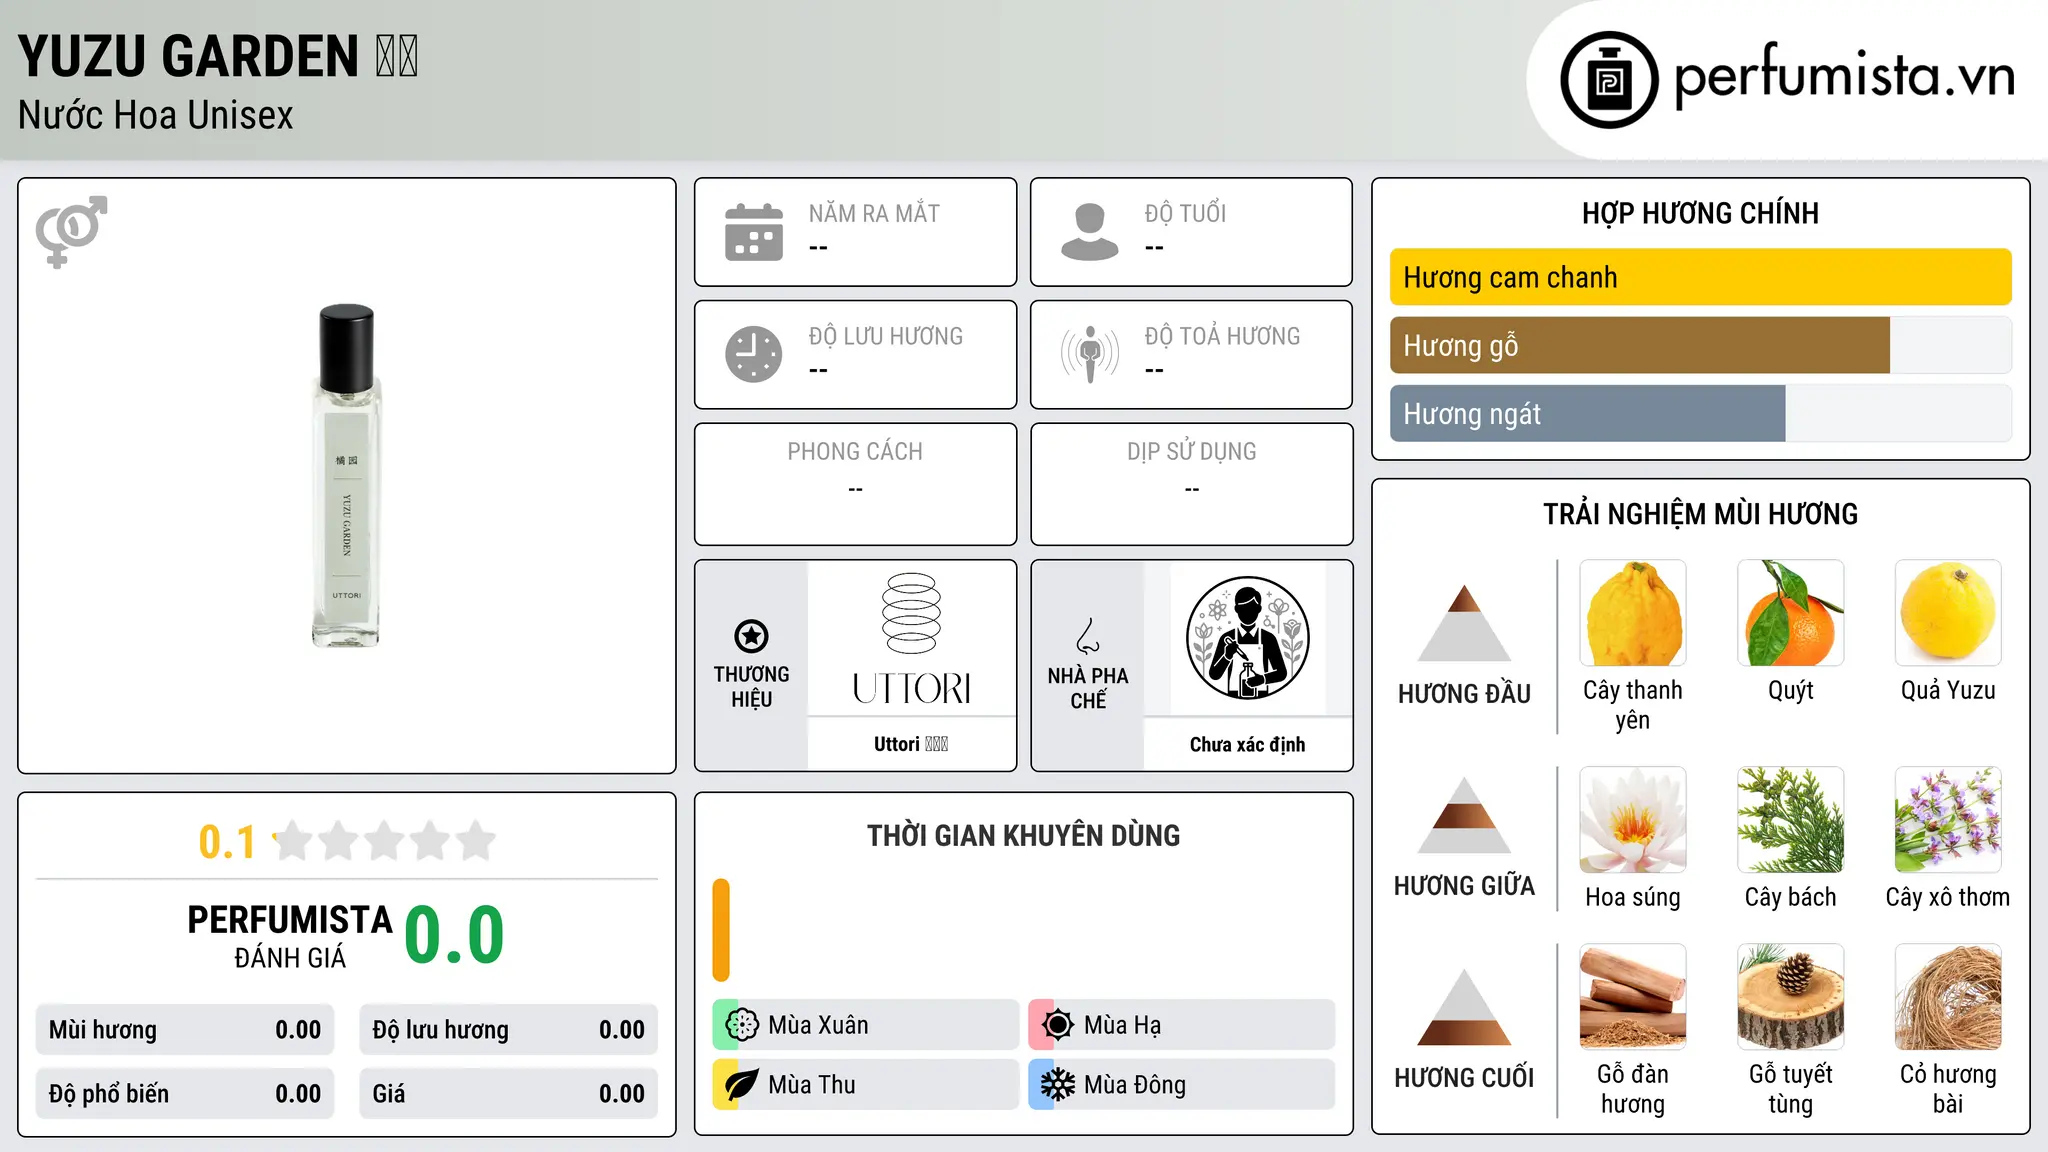Image resolution: width=2048 pixels, height=1152 pixels.
Task: Open the Uttori brand name link
Action: (911, 744)
